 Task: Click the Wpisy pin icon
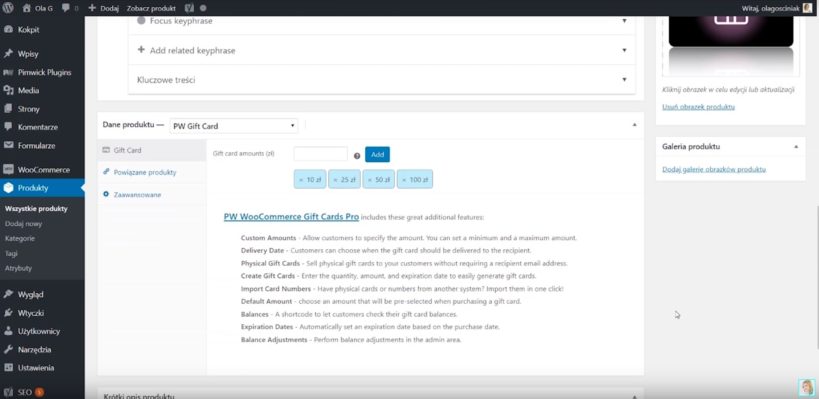pyautogui.click(x=8, y=54)
